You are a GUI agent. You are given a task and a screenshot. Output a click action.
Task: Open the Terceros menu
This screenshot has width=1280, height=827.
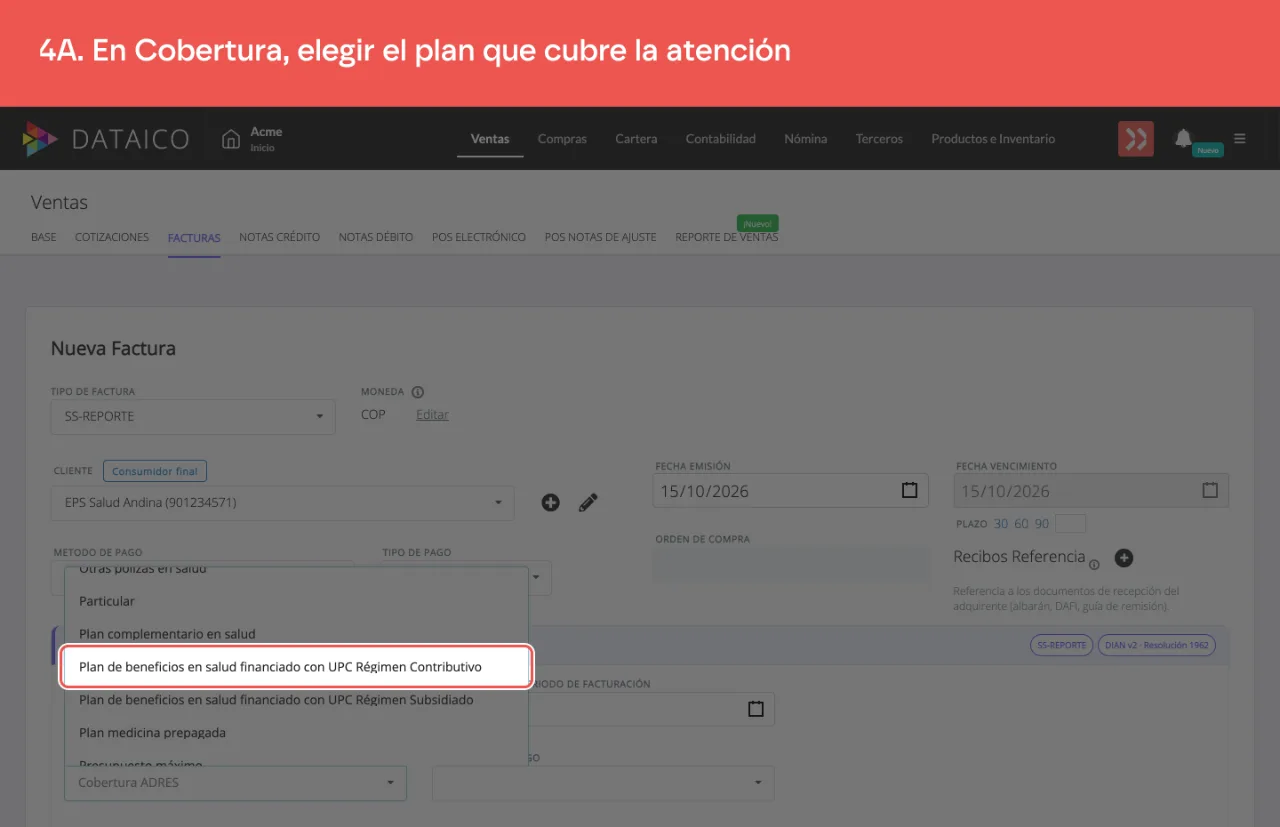(879, 139)
